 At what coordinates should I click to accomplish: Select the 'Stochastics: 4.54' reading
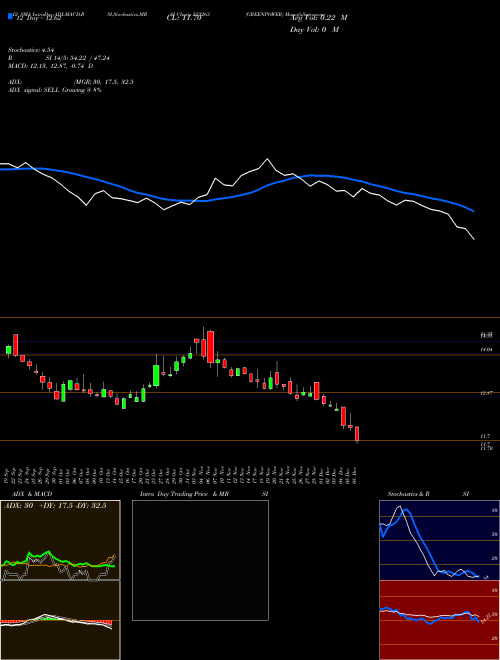pyautogui.click(x=32, y=50)
